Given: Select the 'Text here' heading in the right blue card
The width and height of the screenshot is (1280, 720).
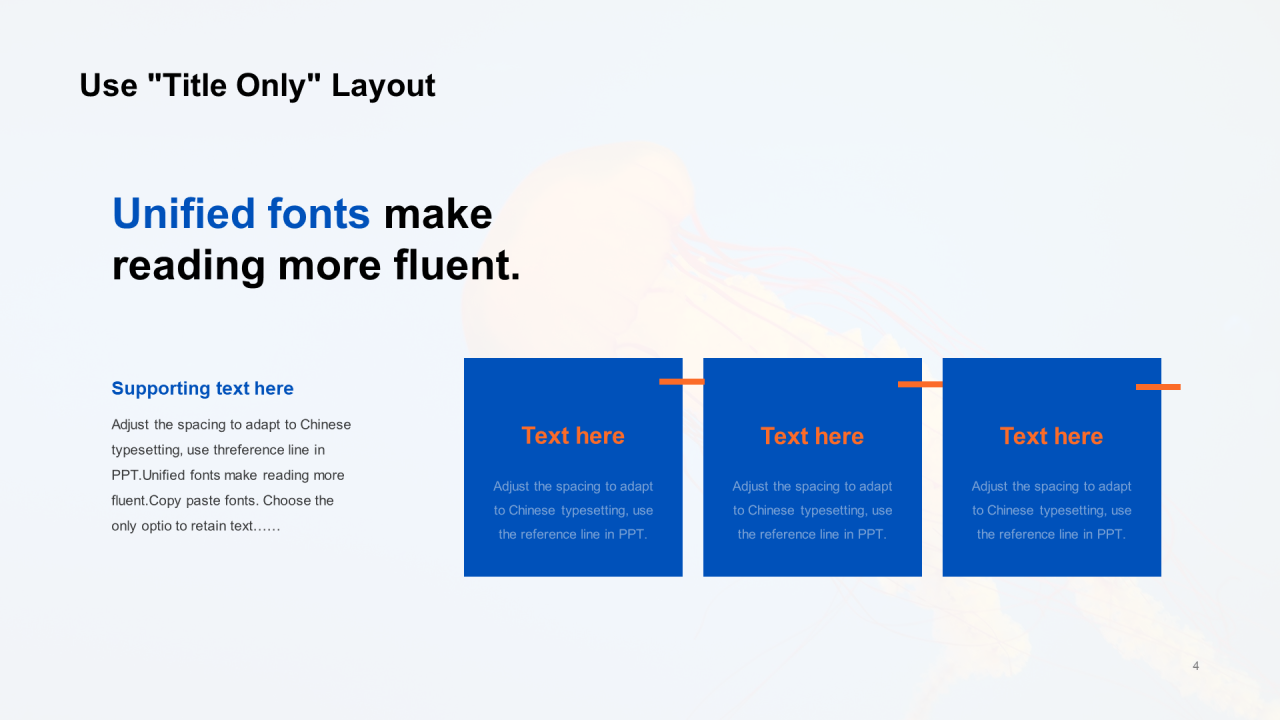Looking at the screenshot, I should click(x=1051, y=436).
